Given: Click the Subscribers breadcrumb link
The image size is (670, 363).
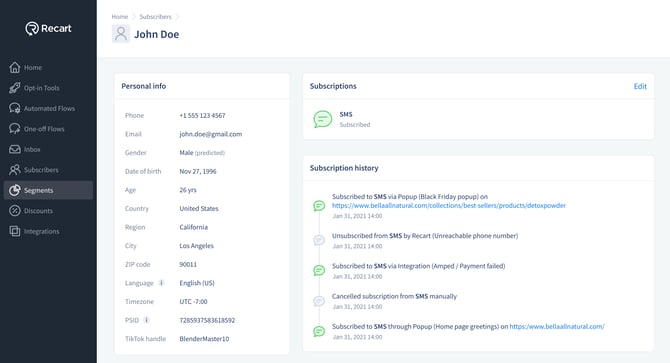Looking at the screenshot, I should (x=155, y=17).
